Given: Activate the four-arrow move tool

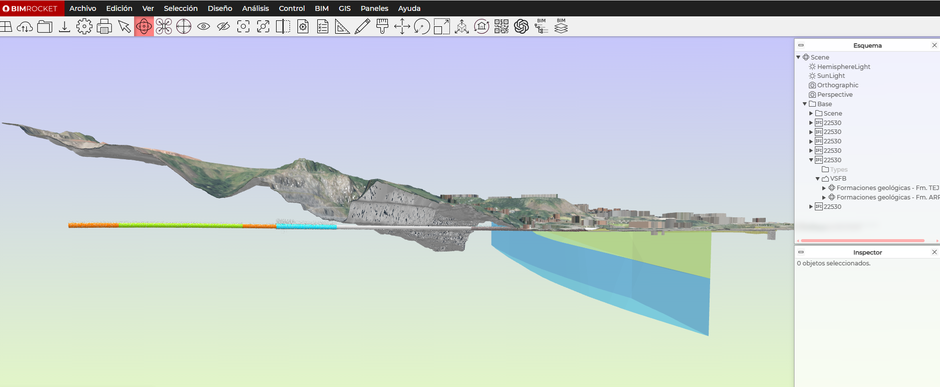Looking at the screenshot, I should click(402, 26).
